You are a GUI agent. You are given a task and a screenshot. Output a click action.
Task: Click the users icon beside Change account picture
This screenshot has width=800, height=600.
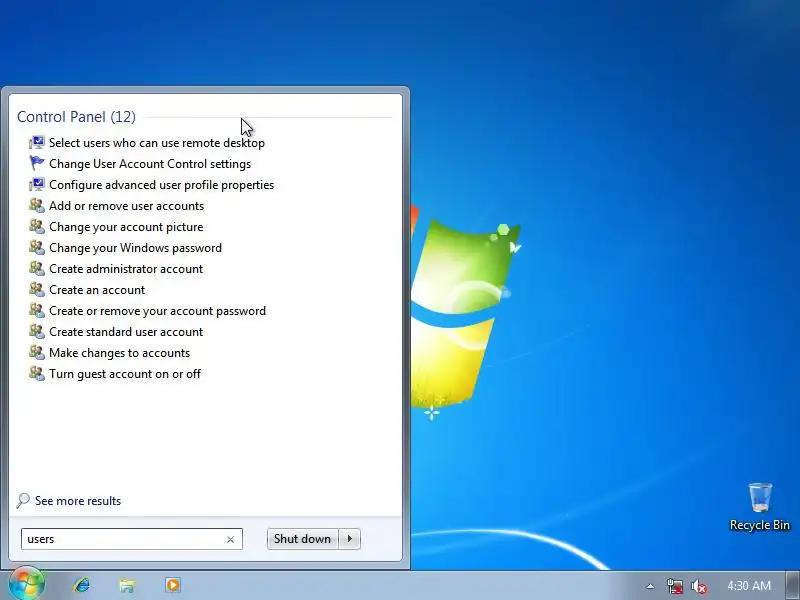37,226
